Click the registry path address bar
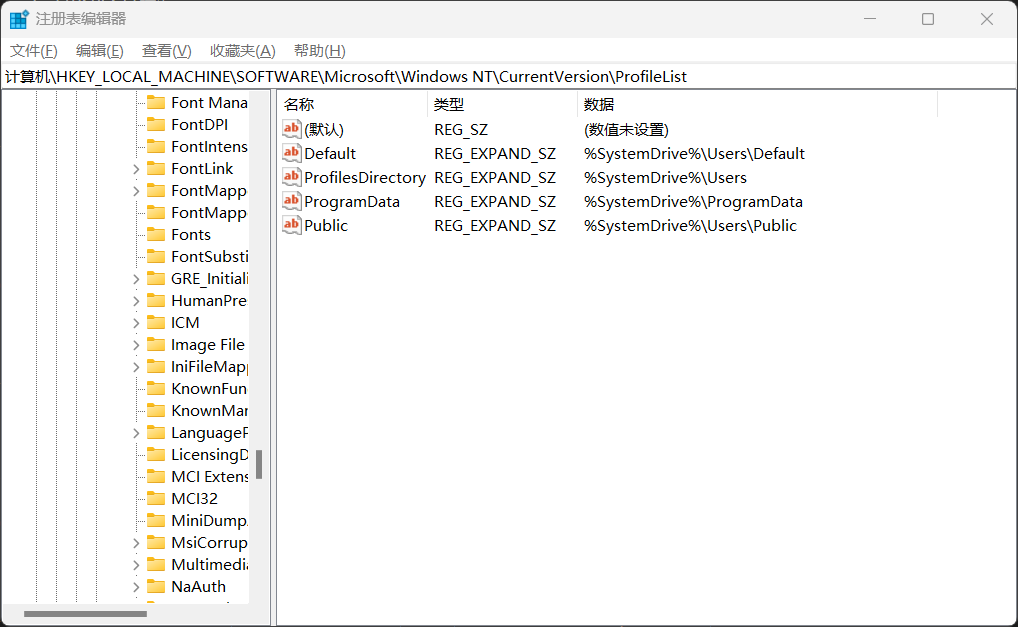This screenshot has width=1018, height=627. click(500, 77)
